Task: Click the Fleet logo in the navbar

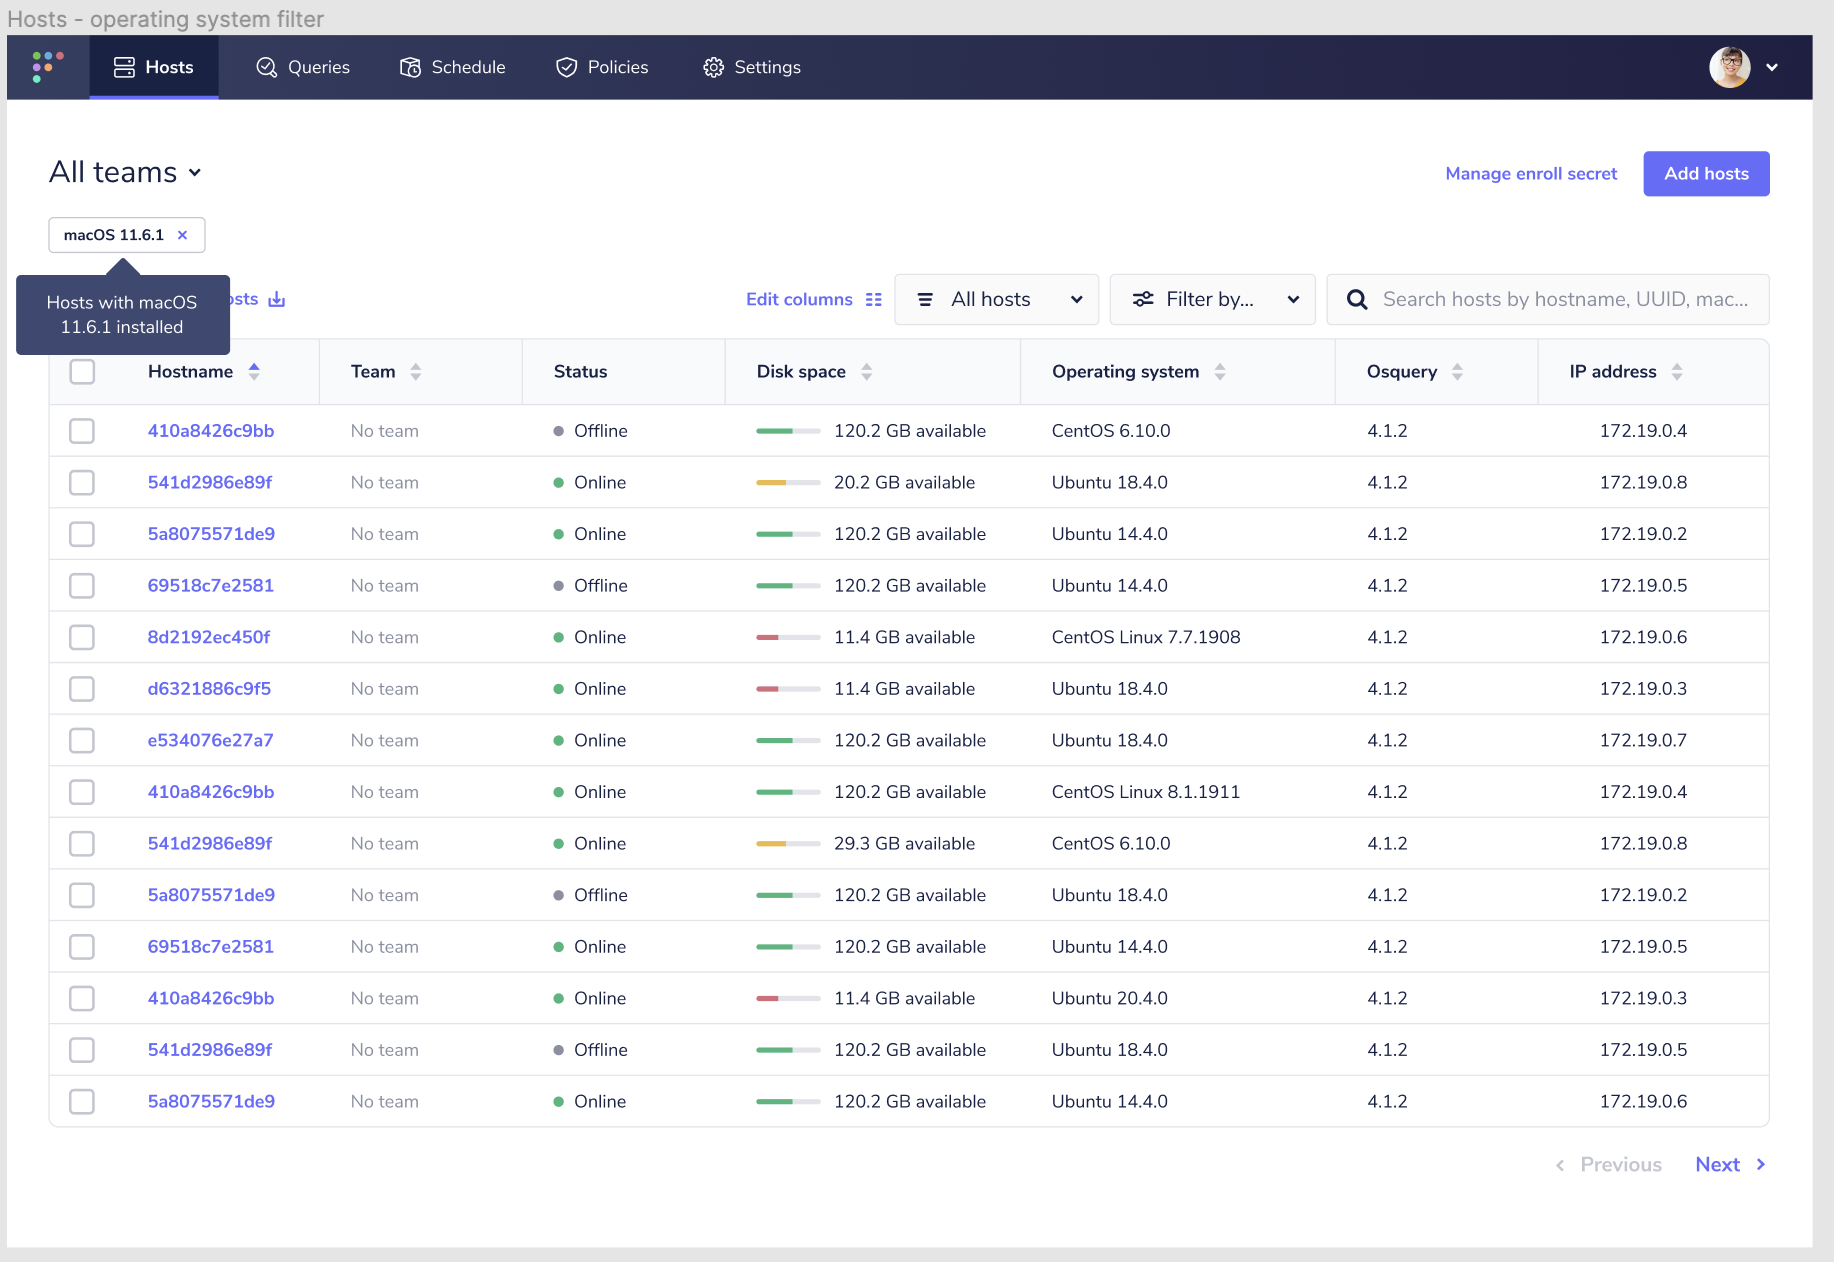Action: coord(48,67)
